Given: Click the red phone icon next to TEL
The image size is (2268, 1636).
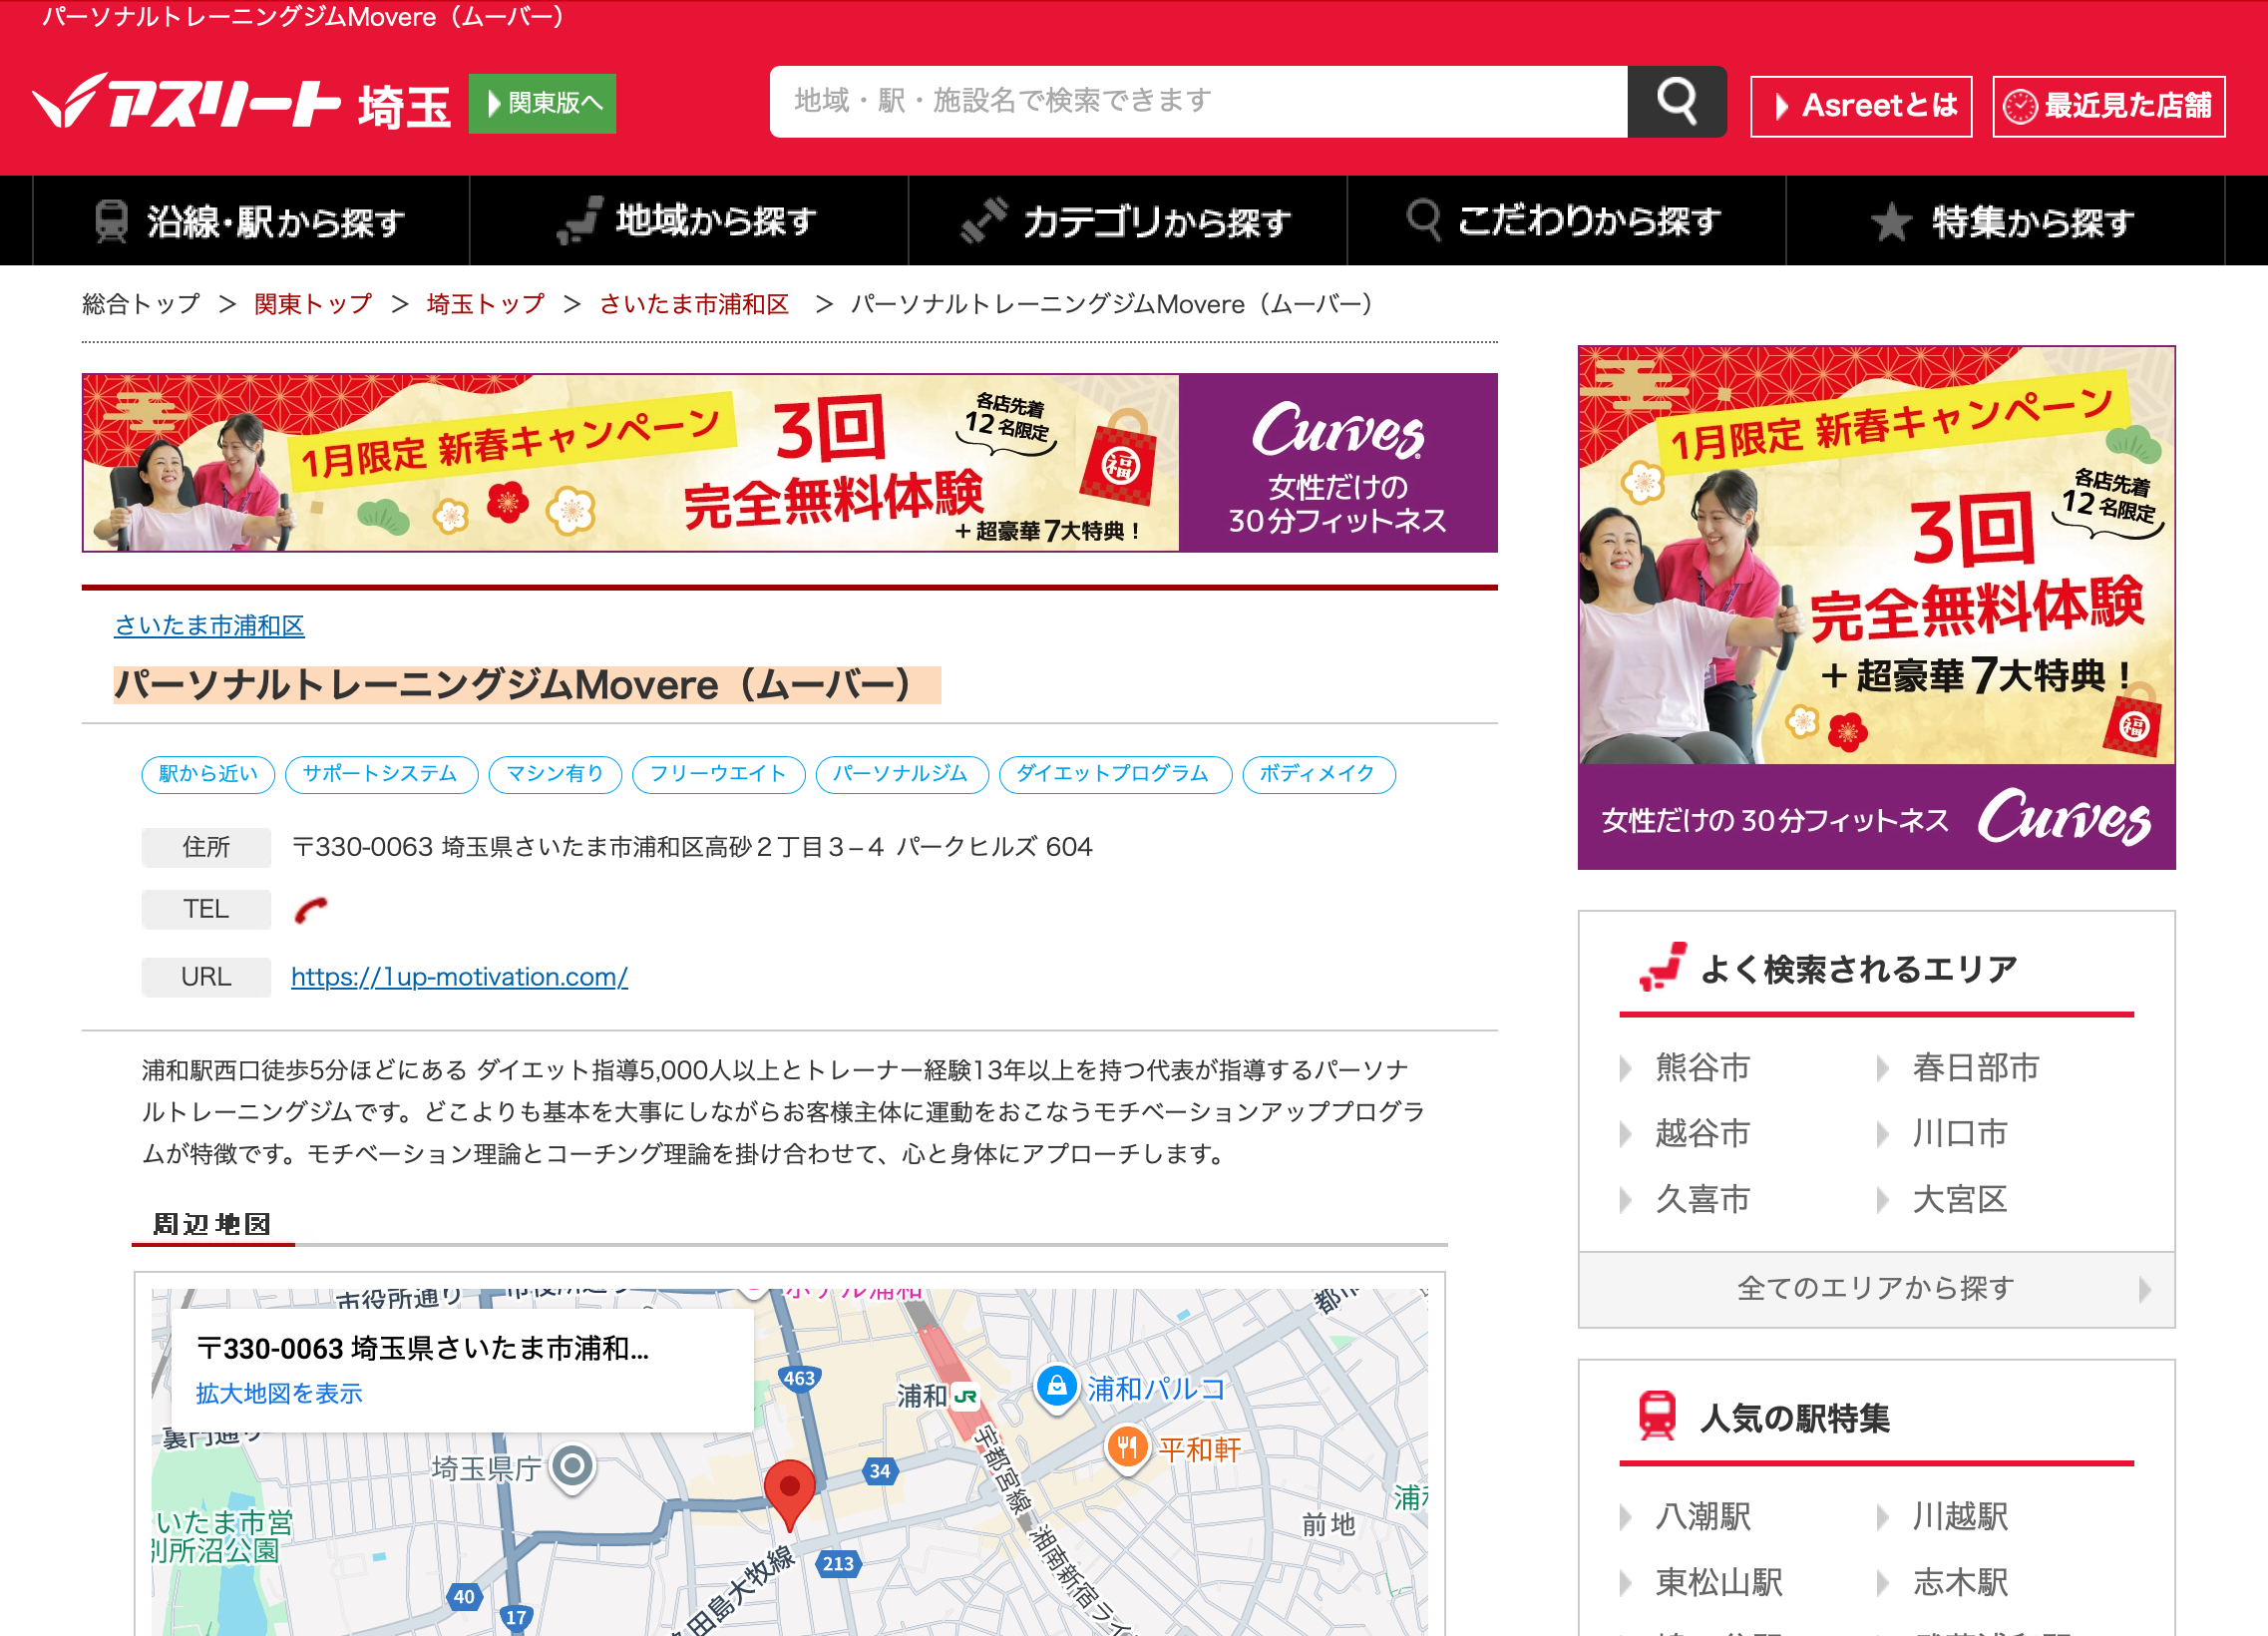Looking at the screenshot, I should pyautogui.click(x=310, y=910).
